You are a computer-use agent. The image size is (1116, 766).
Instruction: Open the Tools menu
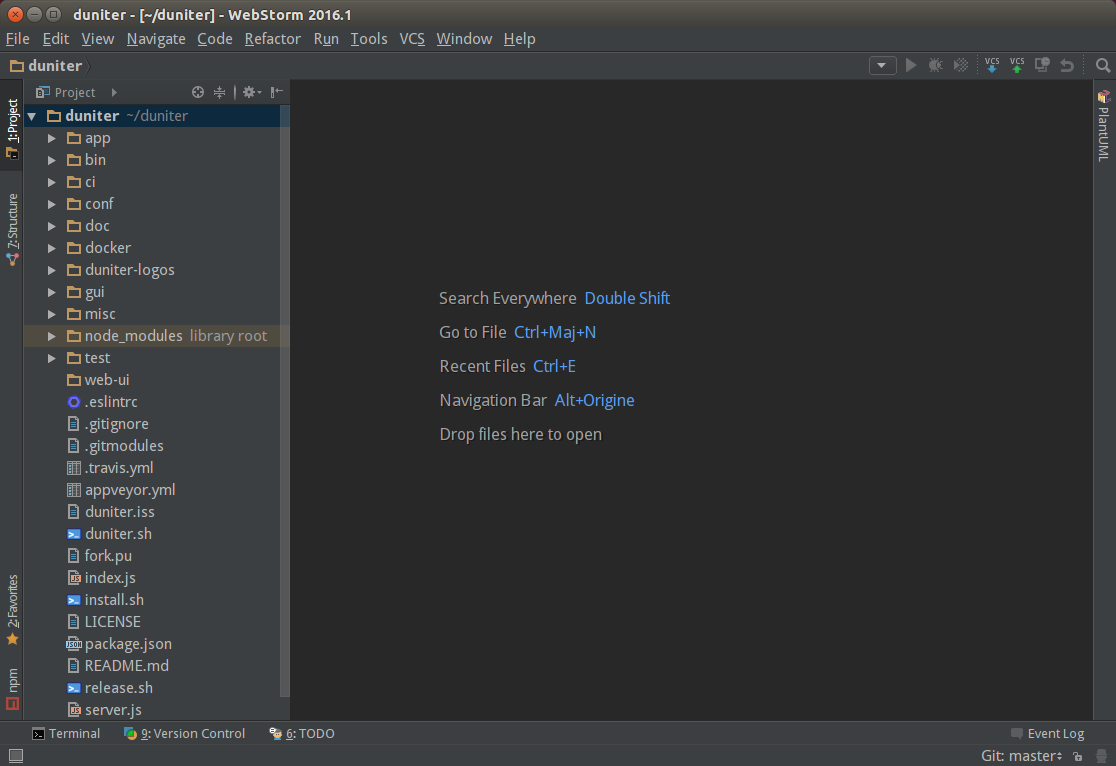pyautogui.click(x=369, y=39)
